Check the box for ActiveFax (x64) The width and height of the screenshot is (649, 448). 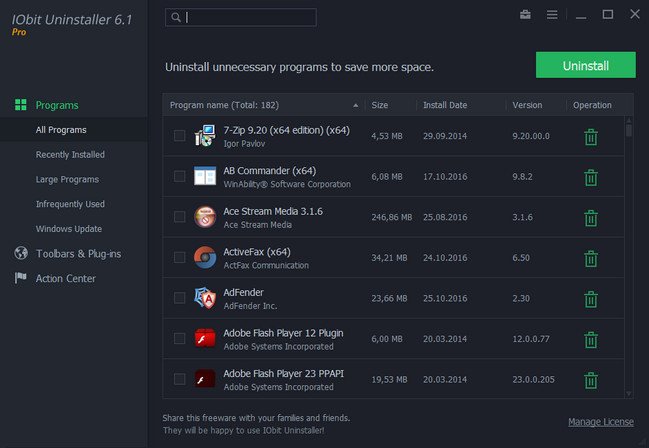[x=179, y=257]
